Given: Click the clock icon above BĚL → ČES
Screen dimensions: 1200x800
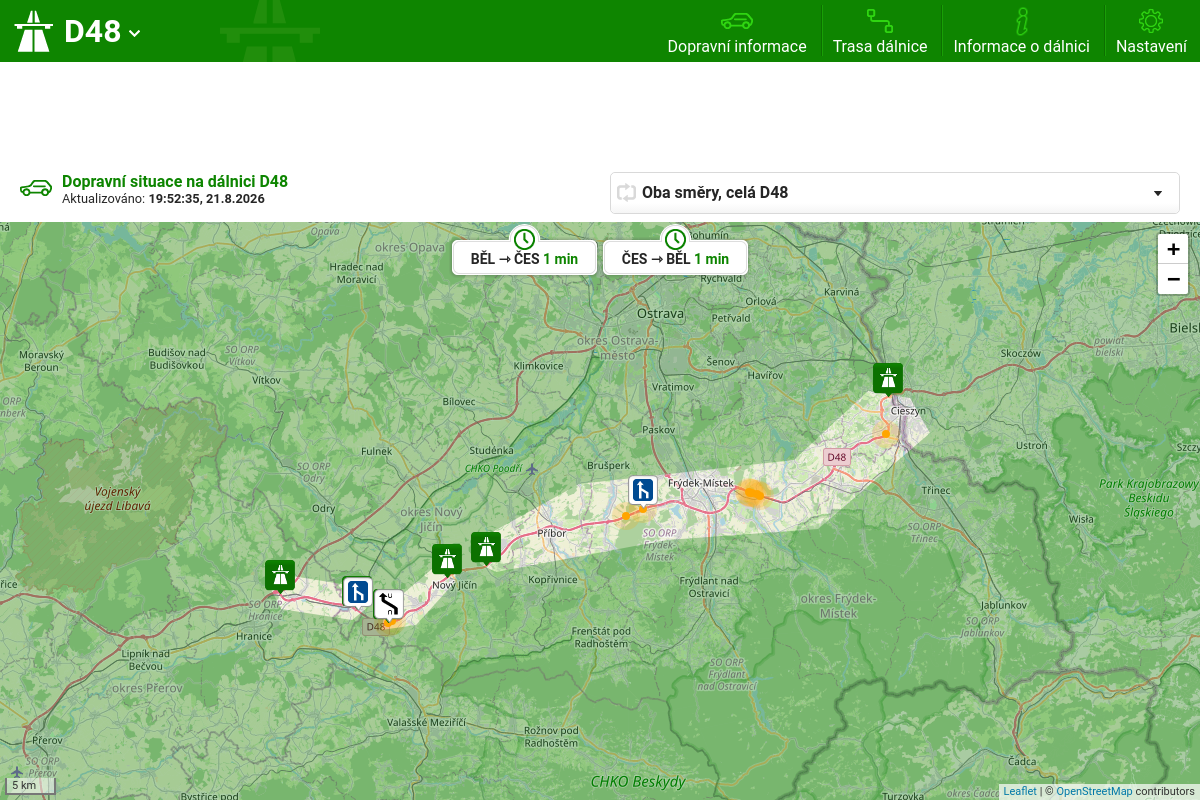Looking at the screenshot, I should (524, 239).
